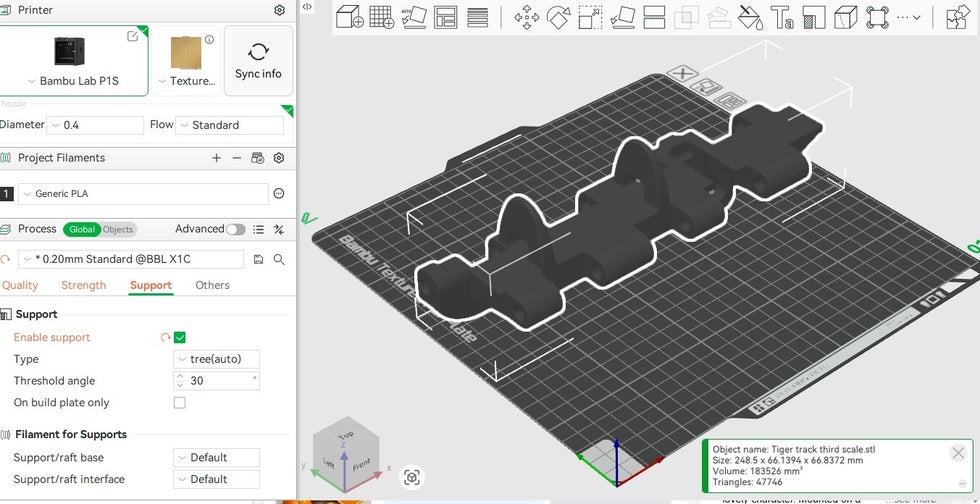Image resolution: width=980 pixels, height=504 pixels.
Task: Select the Cut tool
Action: point(654,18)
